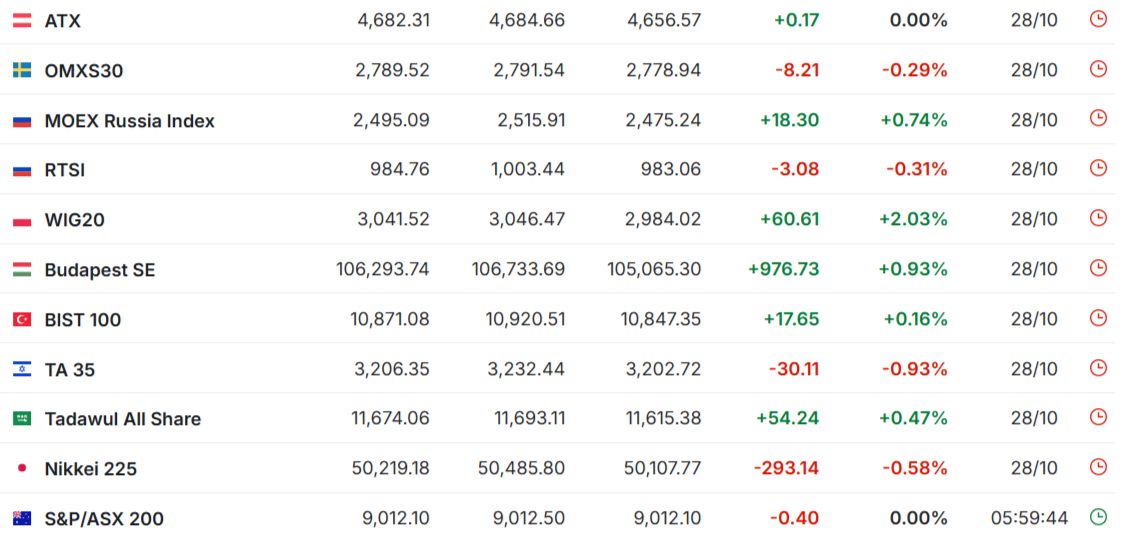Click the Austria flag icon beside ATX
The image size is (1121, 539).
pyautogui.click(x=22, y=20)
